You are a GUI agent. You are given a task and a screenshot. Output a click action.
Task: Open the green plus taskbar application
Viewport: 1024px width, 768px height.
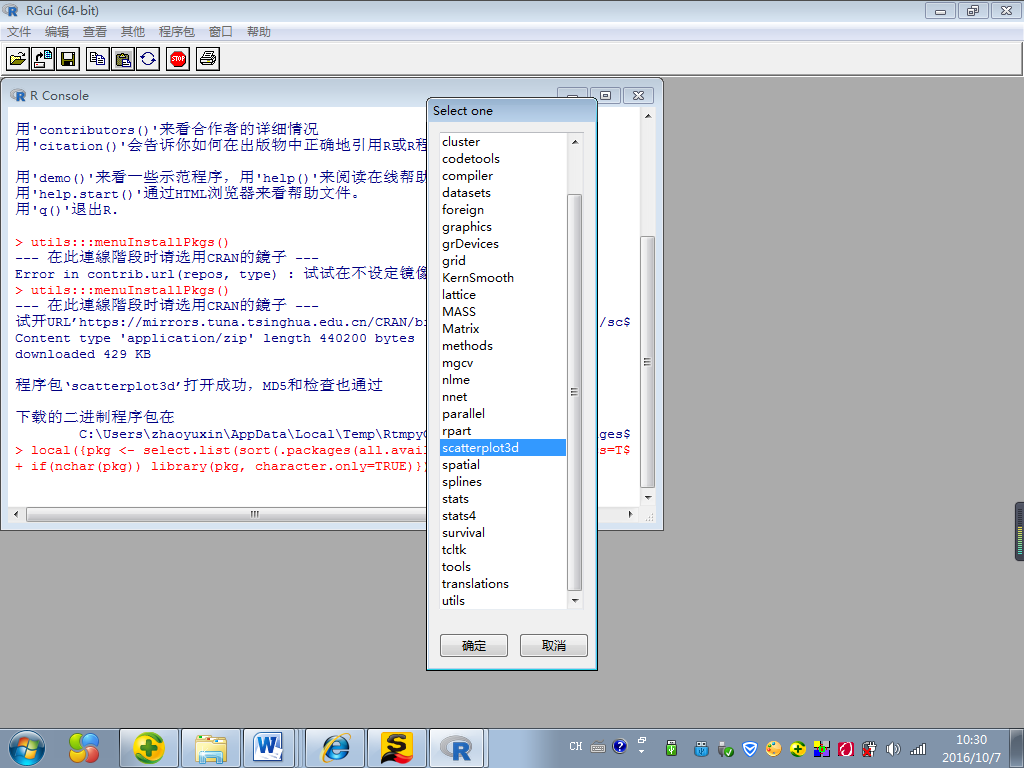click(148, 748)
